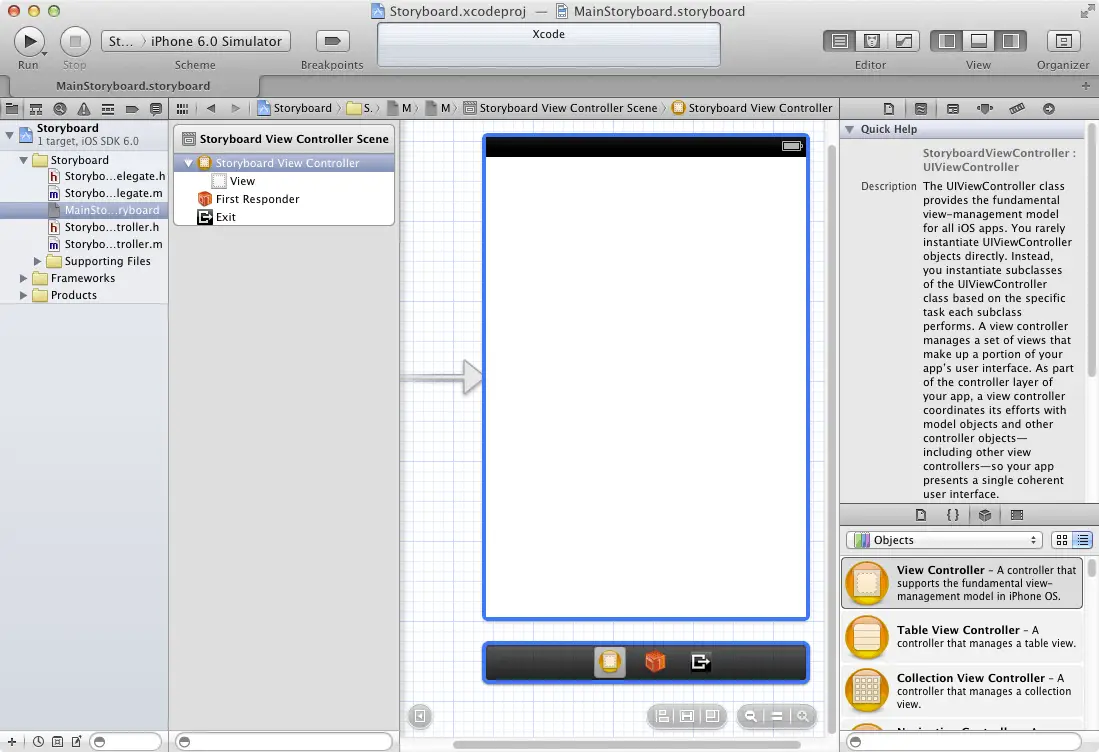This screenshot has width=1099, height=752.
Task: Click the Stop button
Action: coord(75,41)
